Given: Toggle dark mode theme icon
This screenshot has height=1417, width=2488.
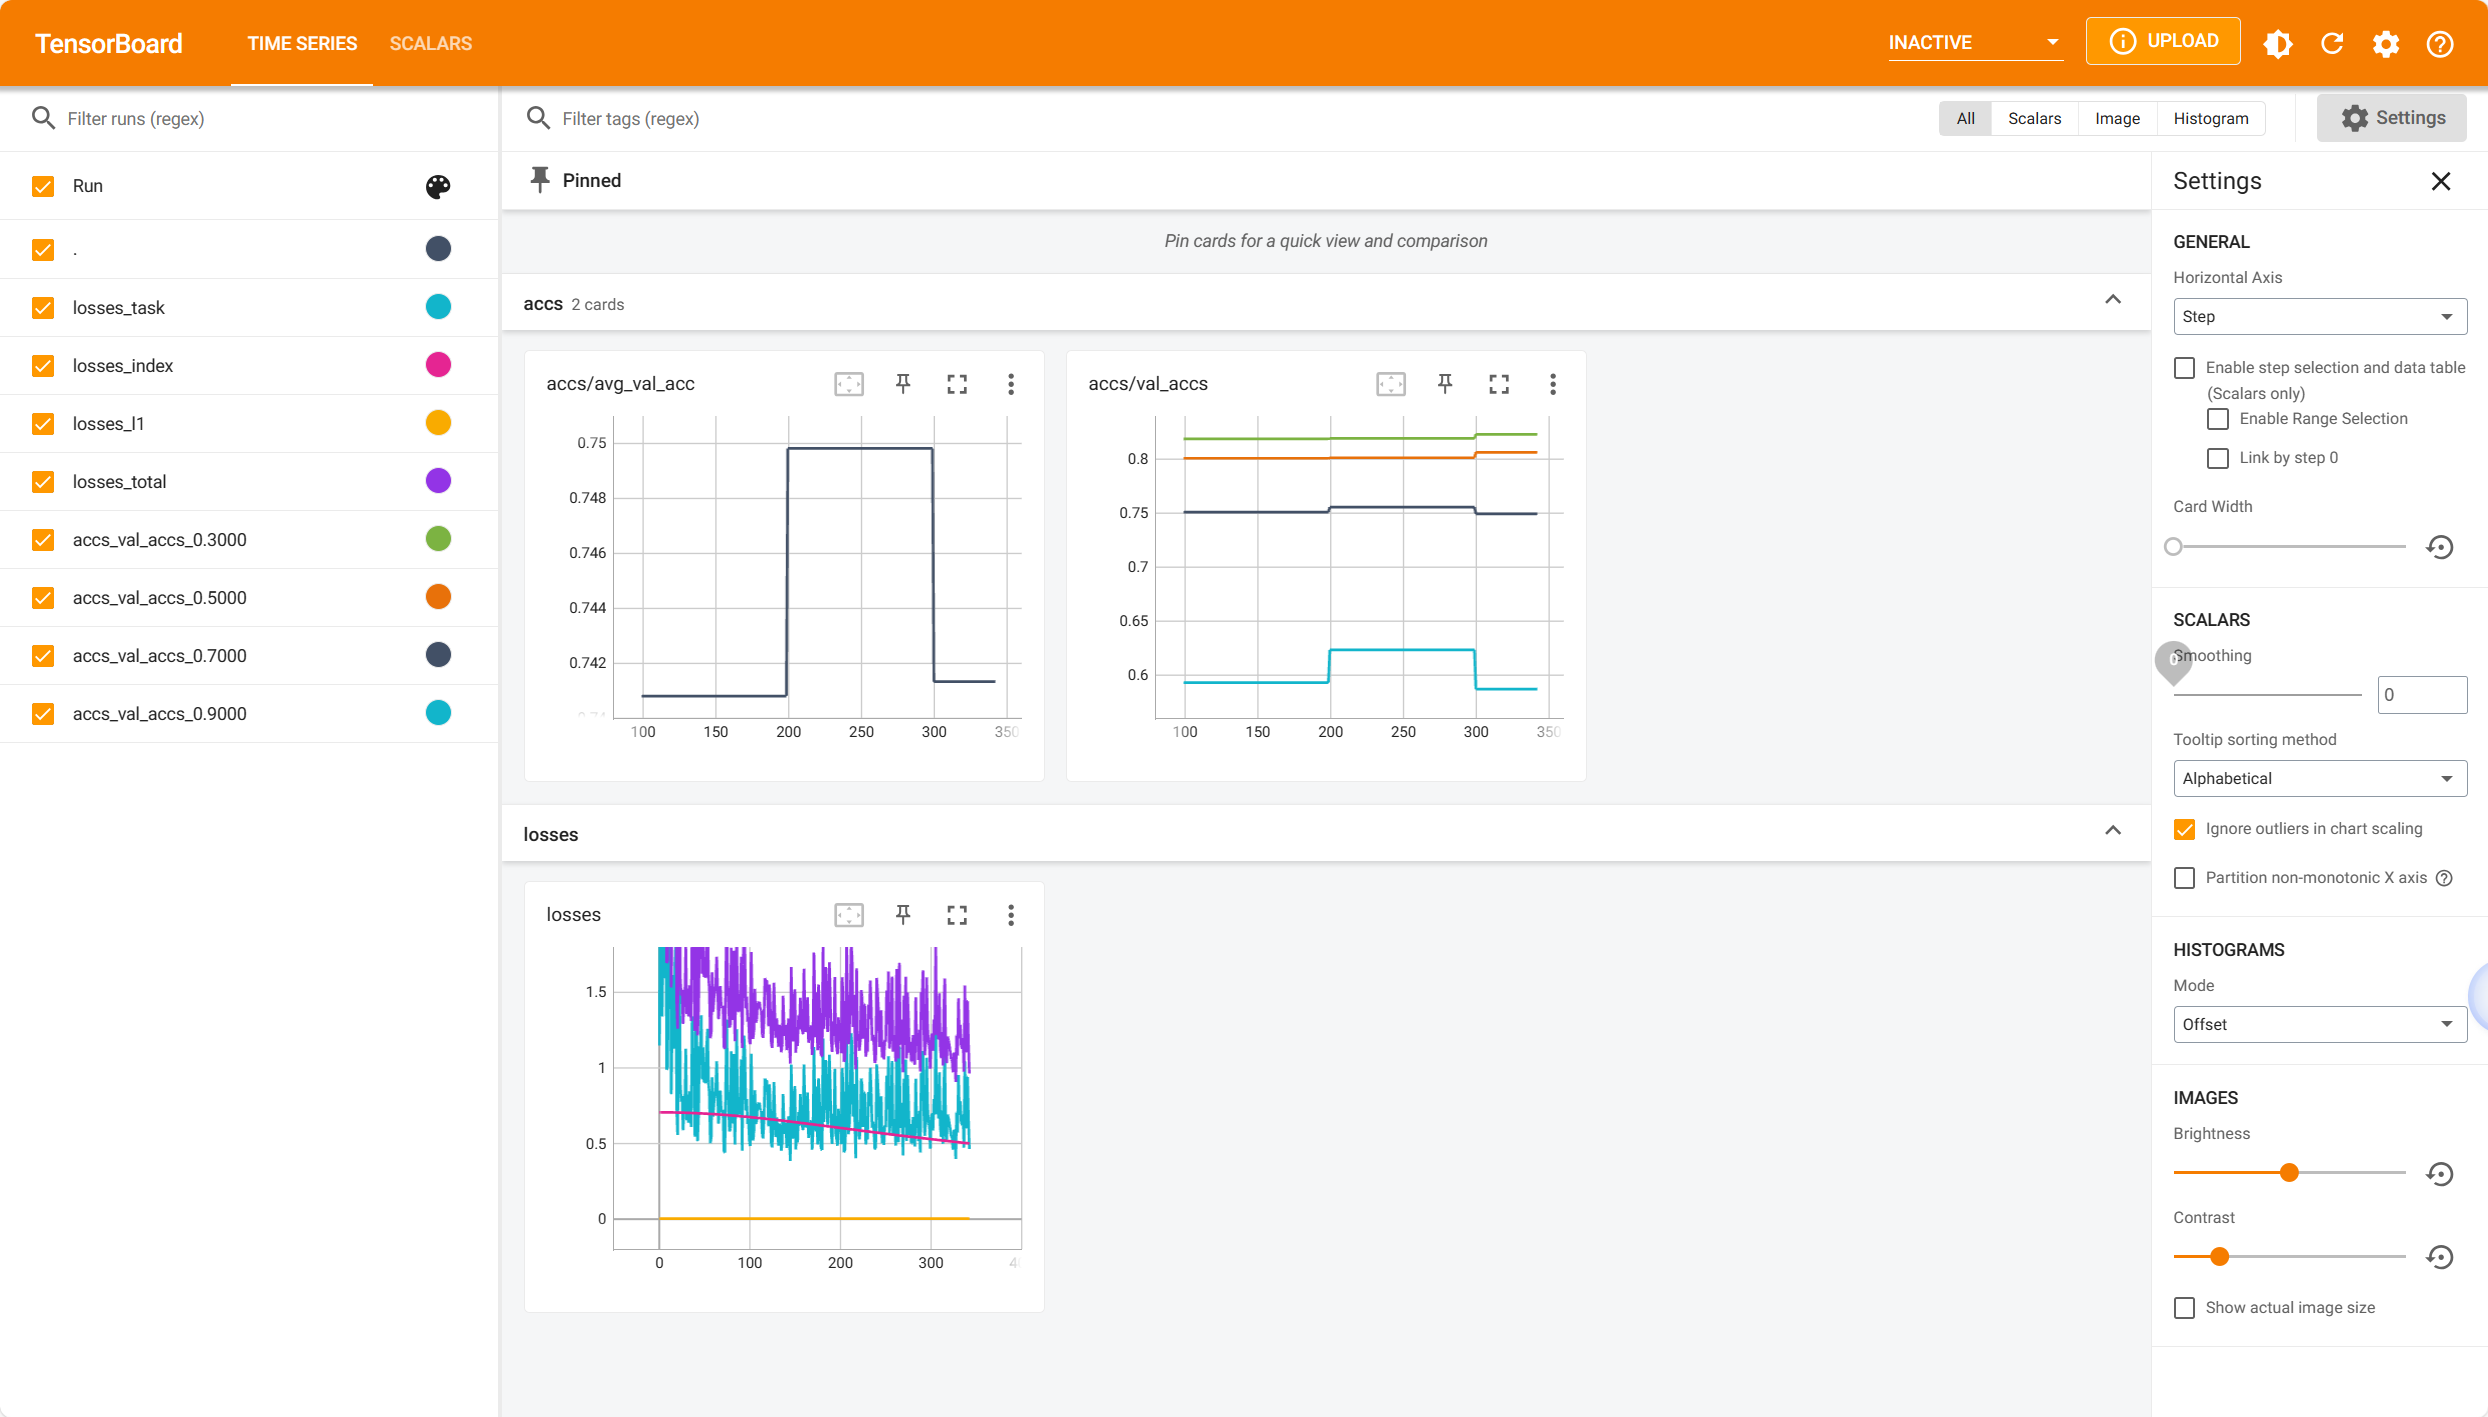Looking at the screenshot, I should point(2277,43).
